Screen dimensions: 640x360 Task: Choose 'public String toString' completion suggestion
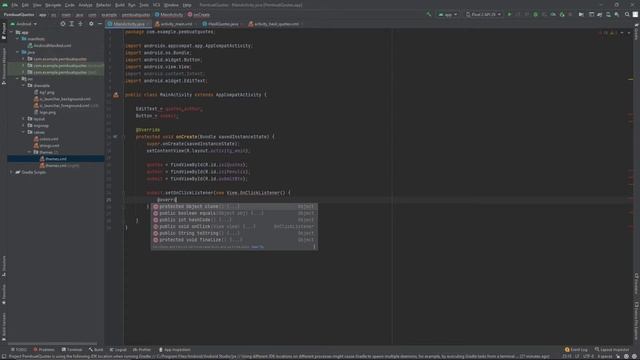pyautogui.click(x=234, y=233)
